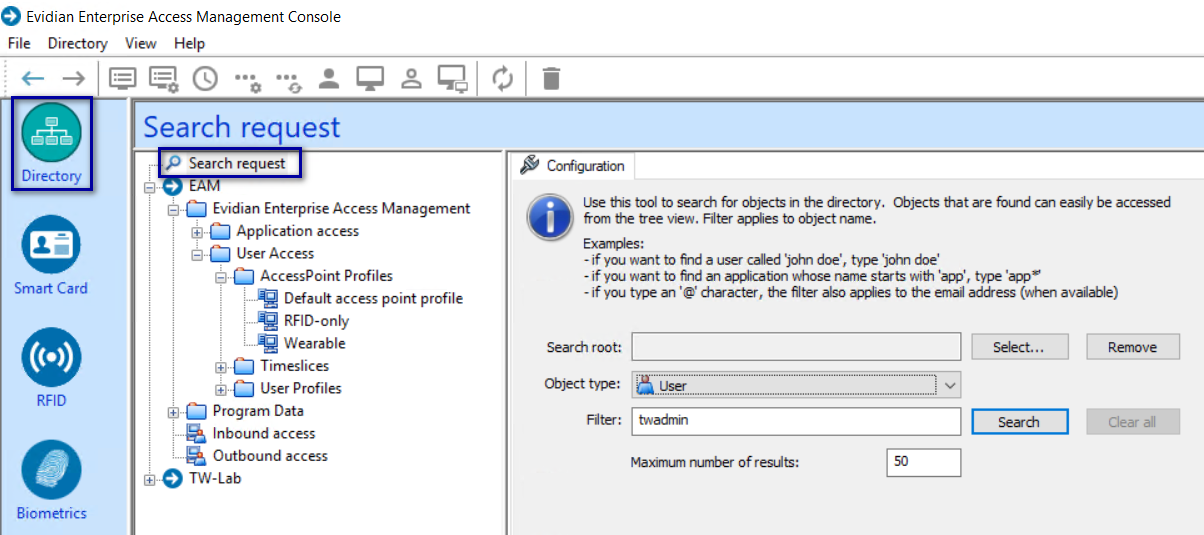Screen dimensions: 1204x535
Task: Click the Default access point profile icon
Action: point(268,298)
